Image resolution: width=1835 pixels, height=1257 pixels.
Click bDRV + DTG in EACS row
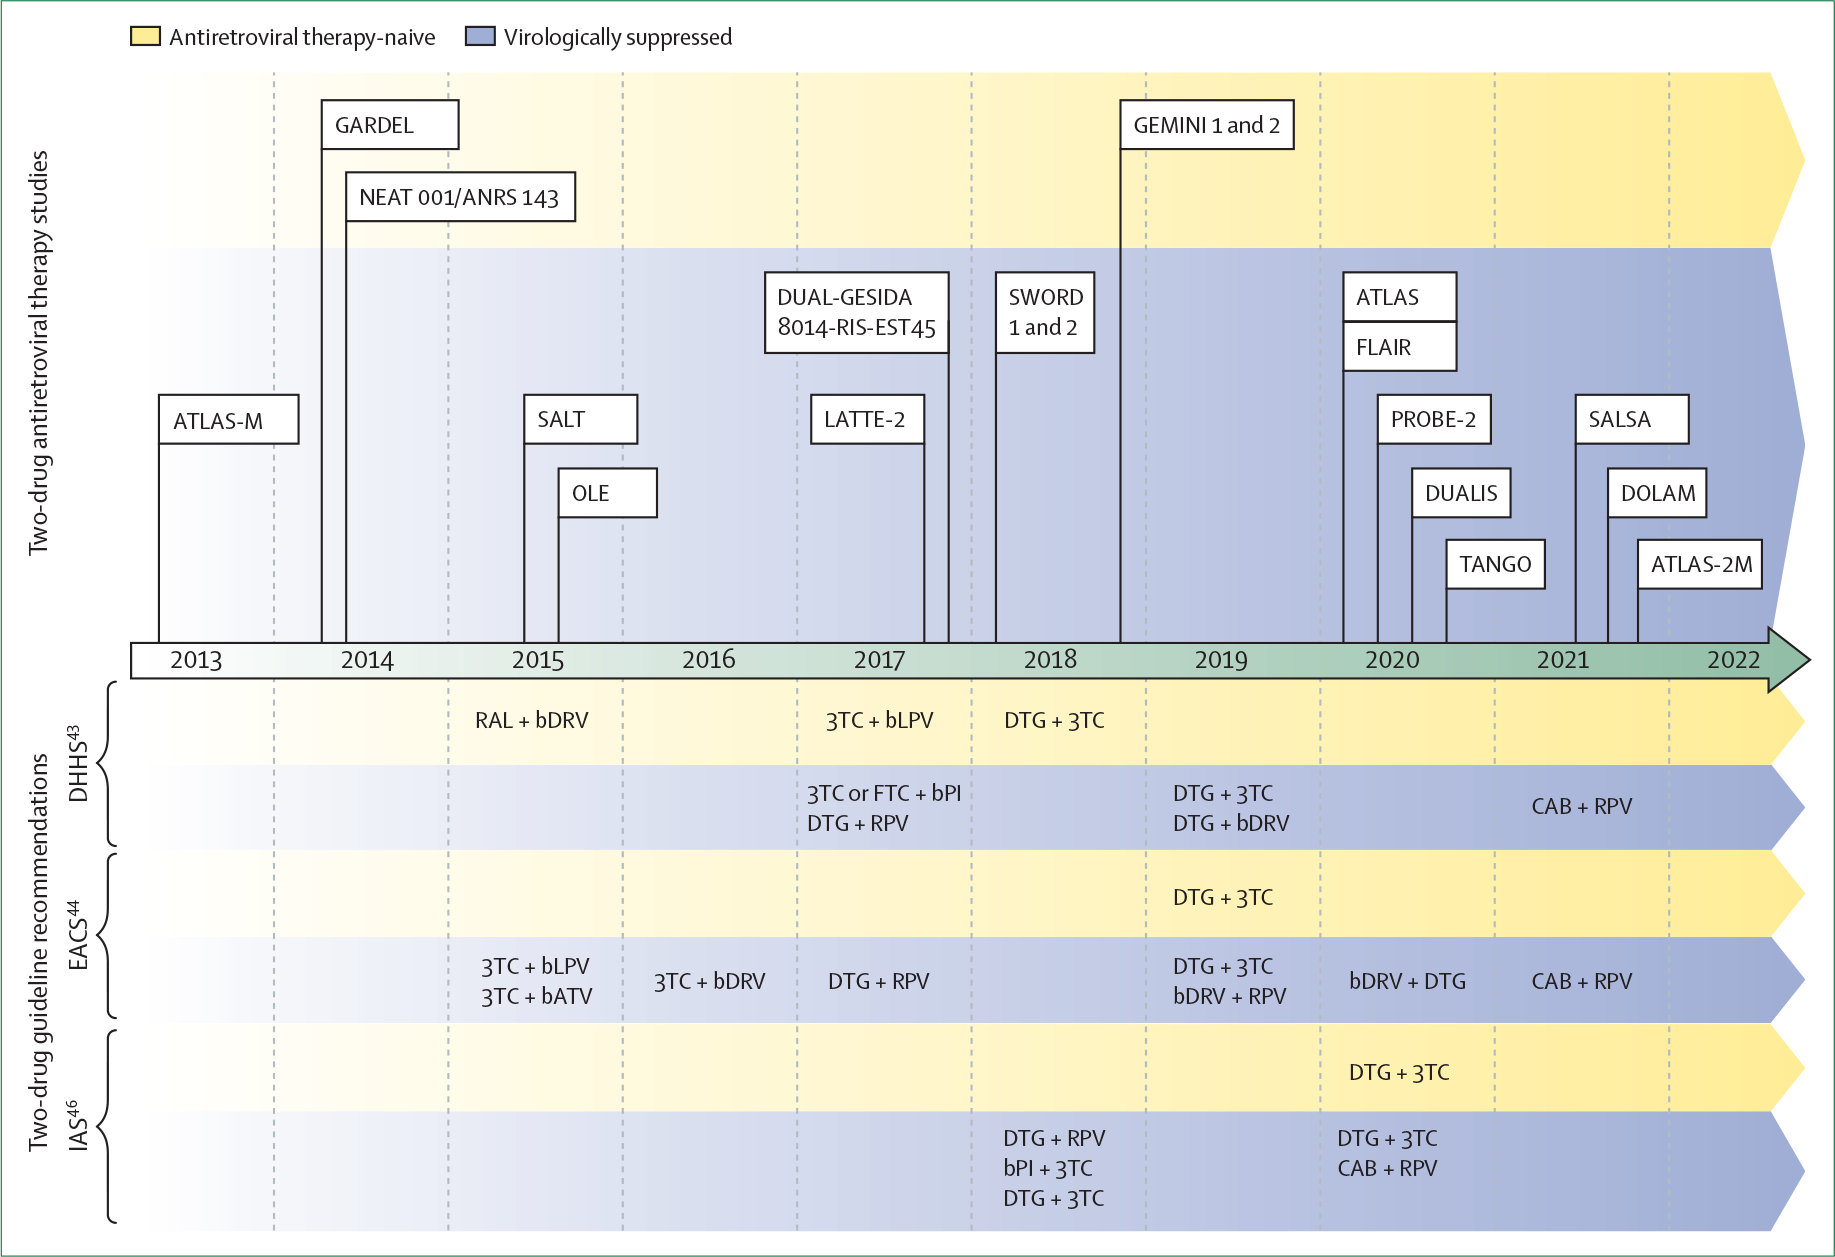1408,981
